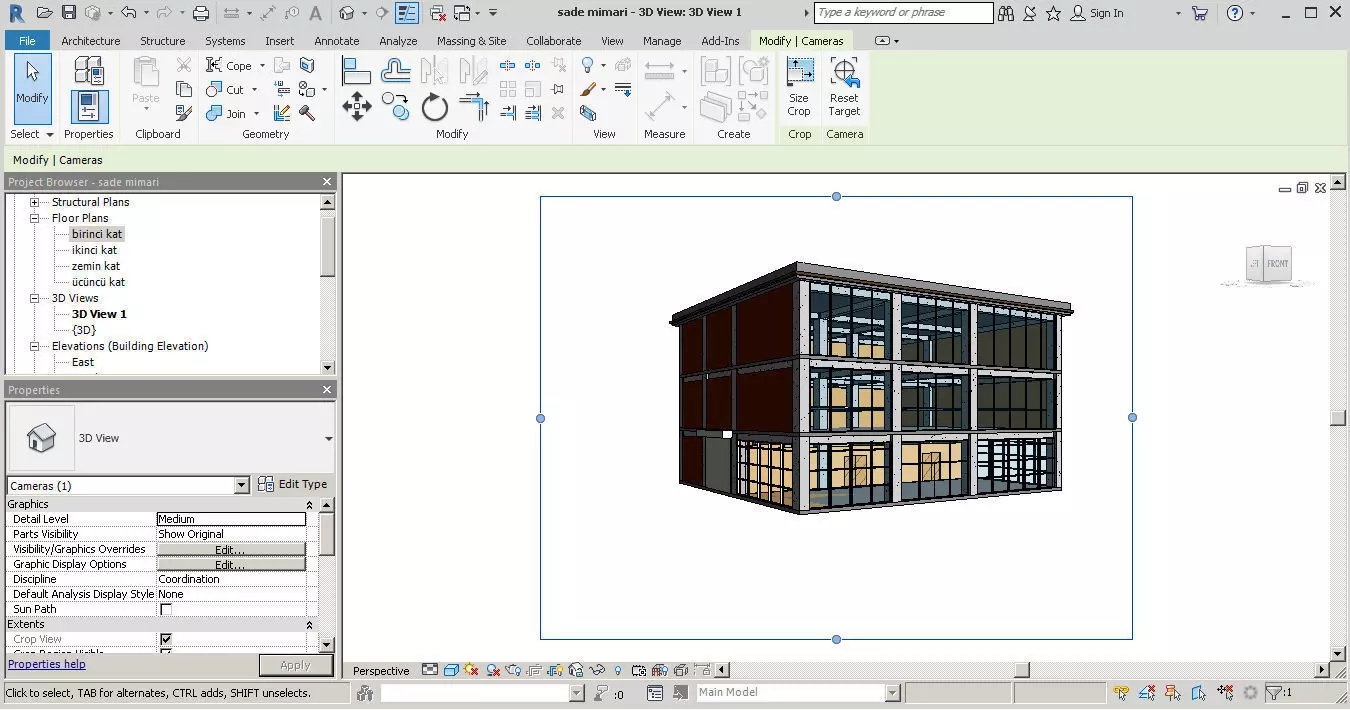This screenshot has width=1350, height=710.
Task: Click the keyword search input field
Action: (x=903, y=13)
